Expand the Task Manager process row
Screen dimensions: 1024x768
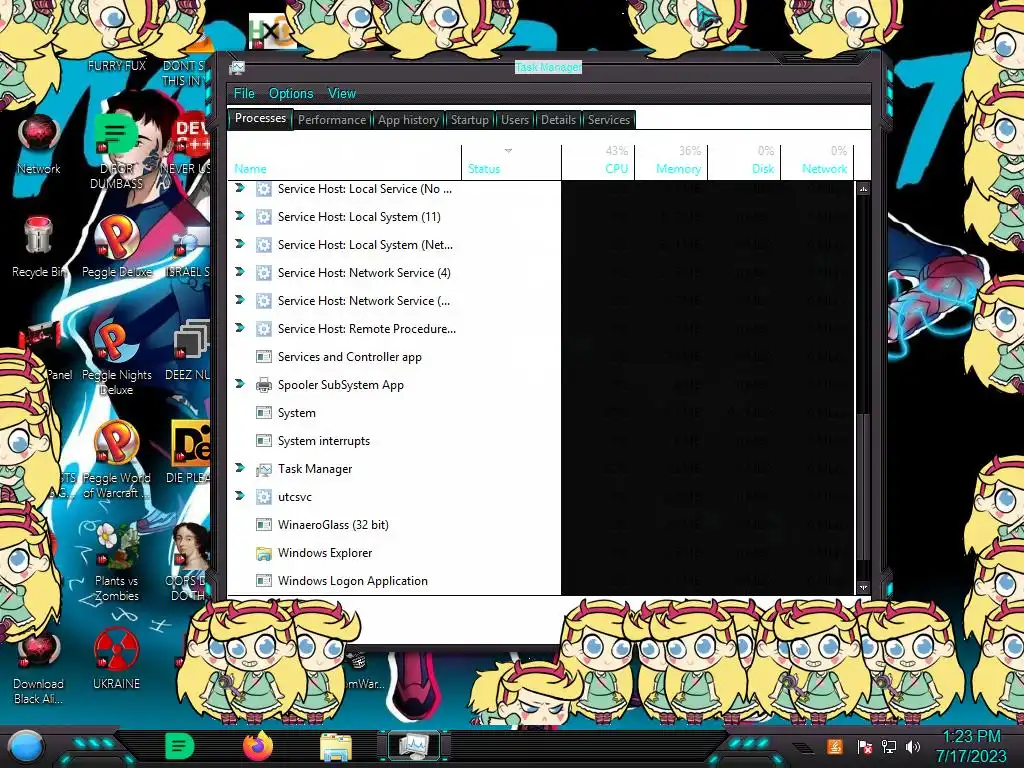(240, 468)
